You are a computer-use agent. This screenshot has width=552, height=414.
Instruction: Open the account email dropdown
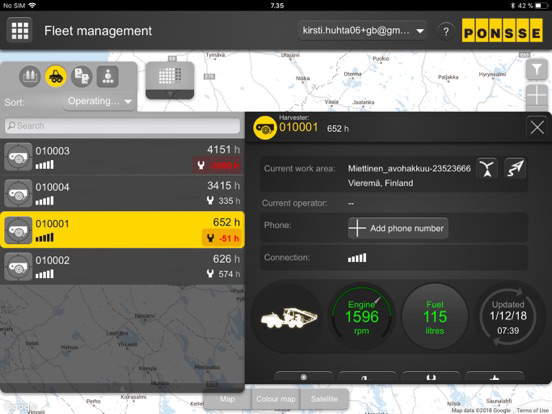(x=363, y=31)
